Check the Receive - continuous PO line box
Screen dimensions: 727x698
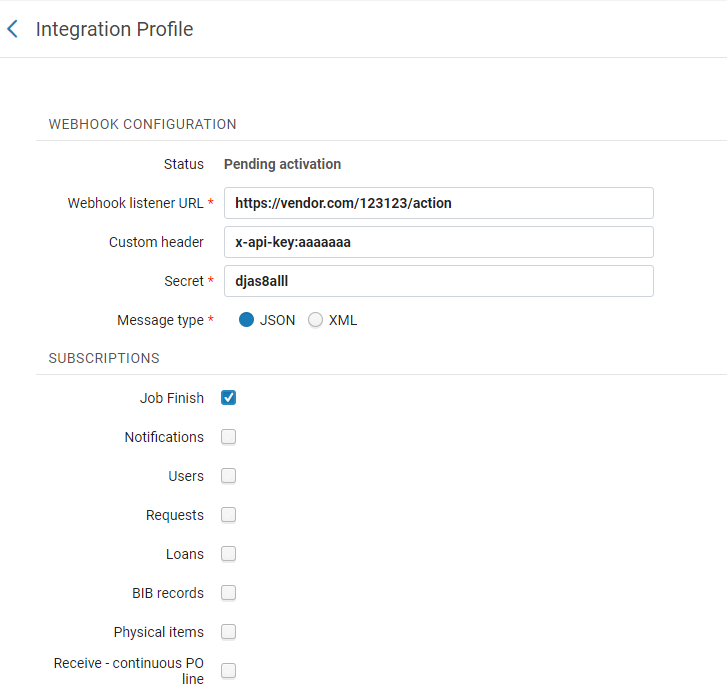pos(228,671)
